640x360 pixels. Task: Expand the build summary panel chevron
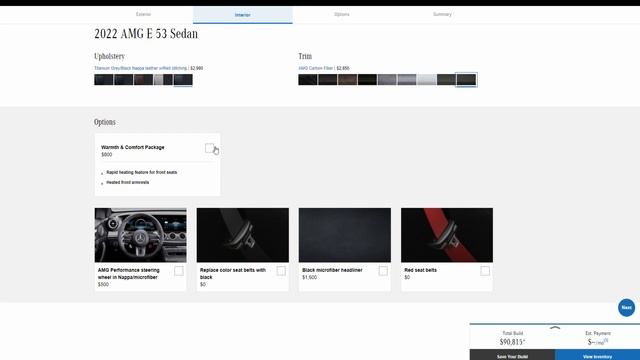click(555, 328)
